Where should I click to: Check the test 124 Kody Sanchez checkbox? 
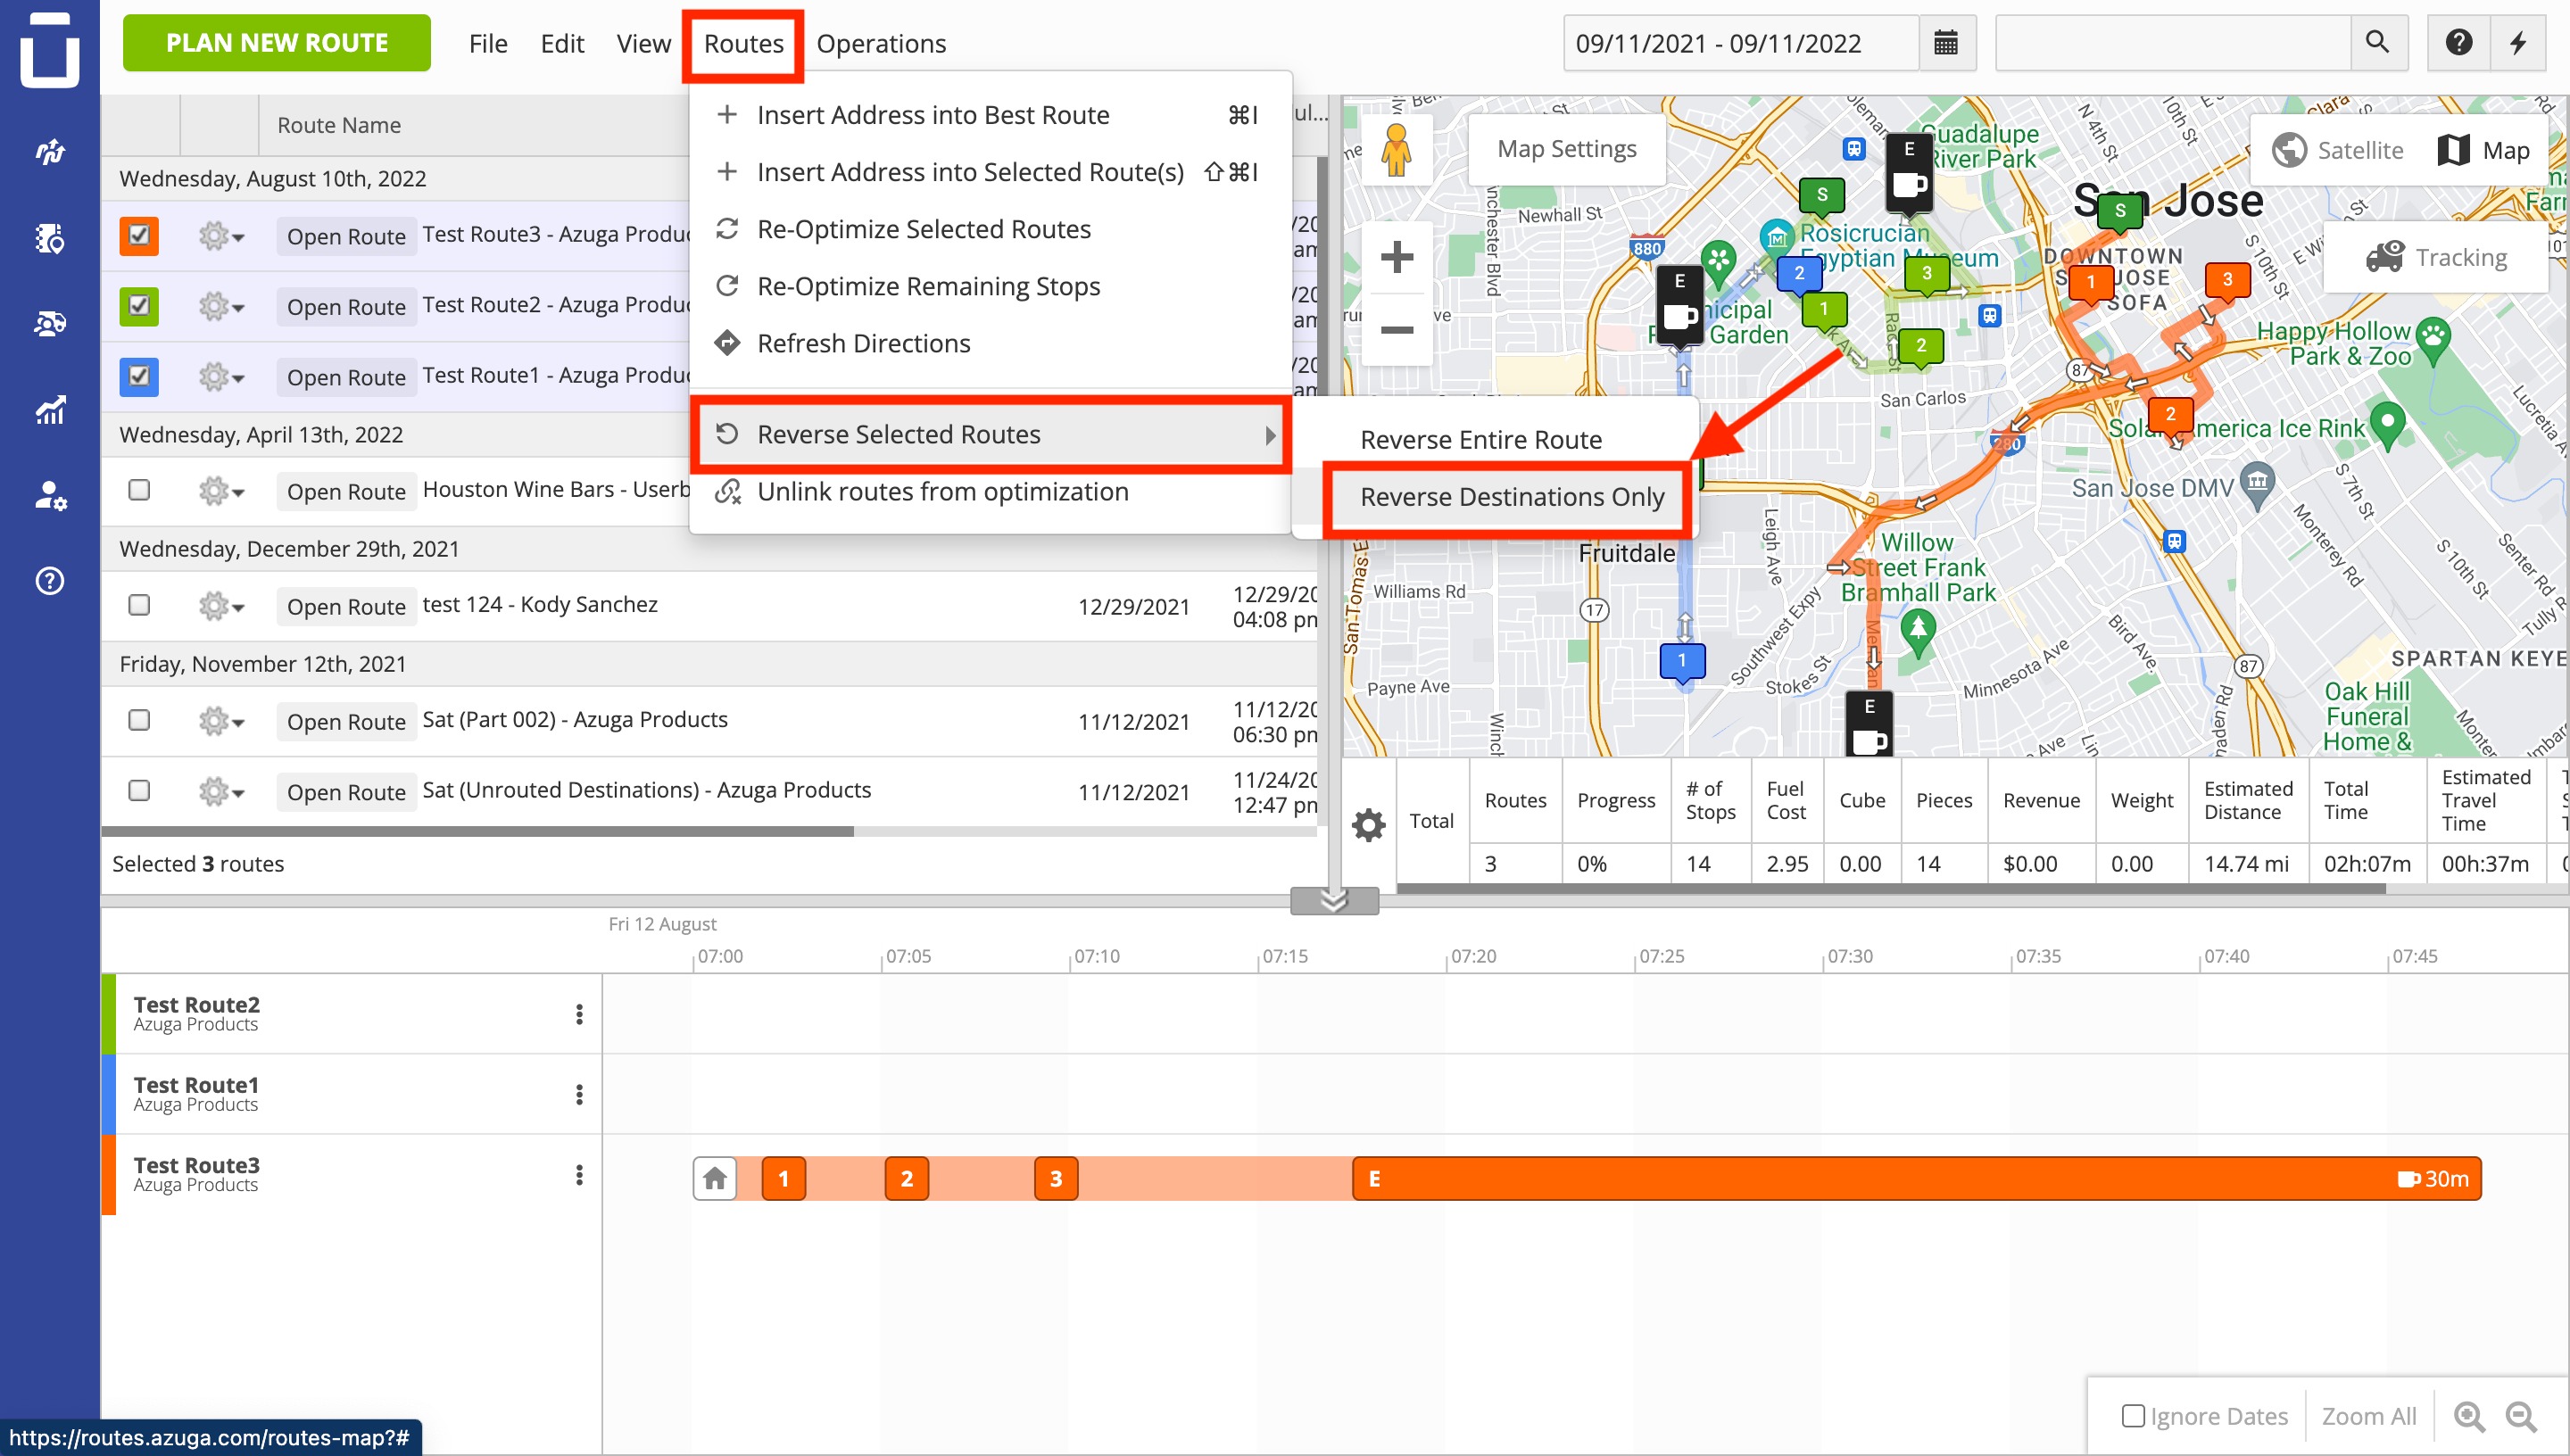[139, 605]
